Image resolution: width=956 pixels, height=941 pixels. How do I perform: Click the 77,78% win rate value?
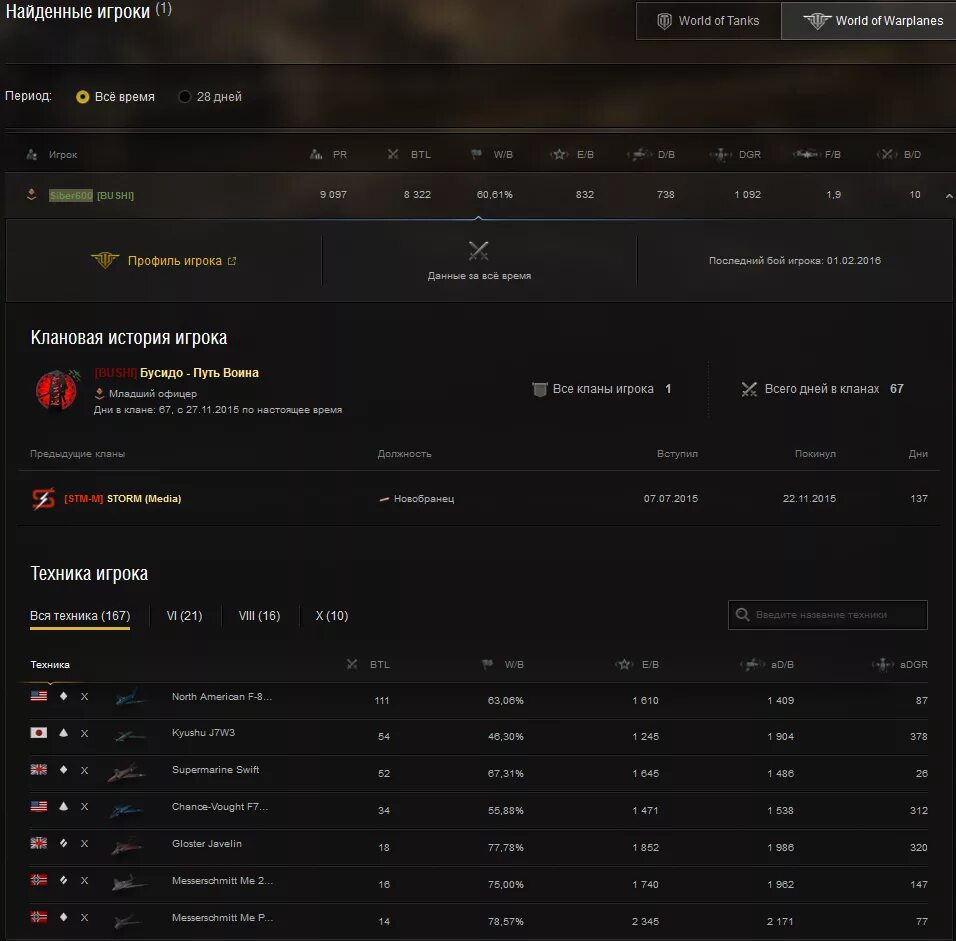[x=505, y=848]
